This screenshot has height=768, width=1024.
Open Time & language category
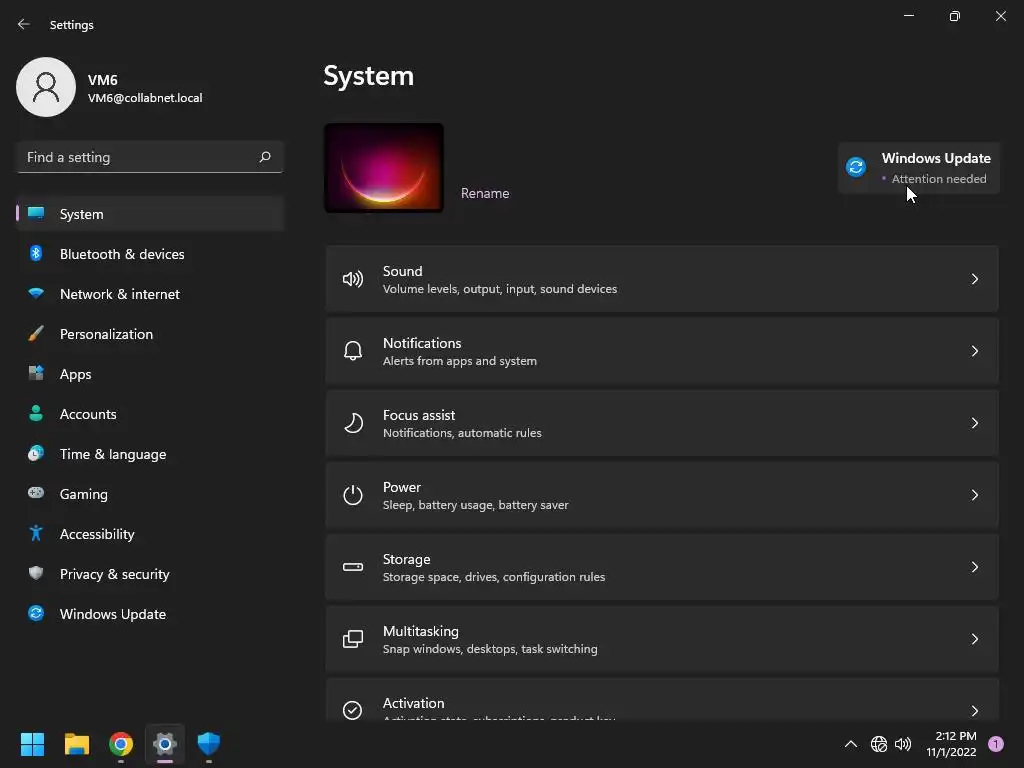[x=150, y=454]
